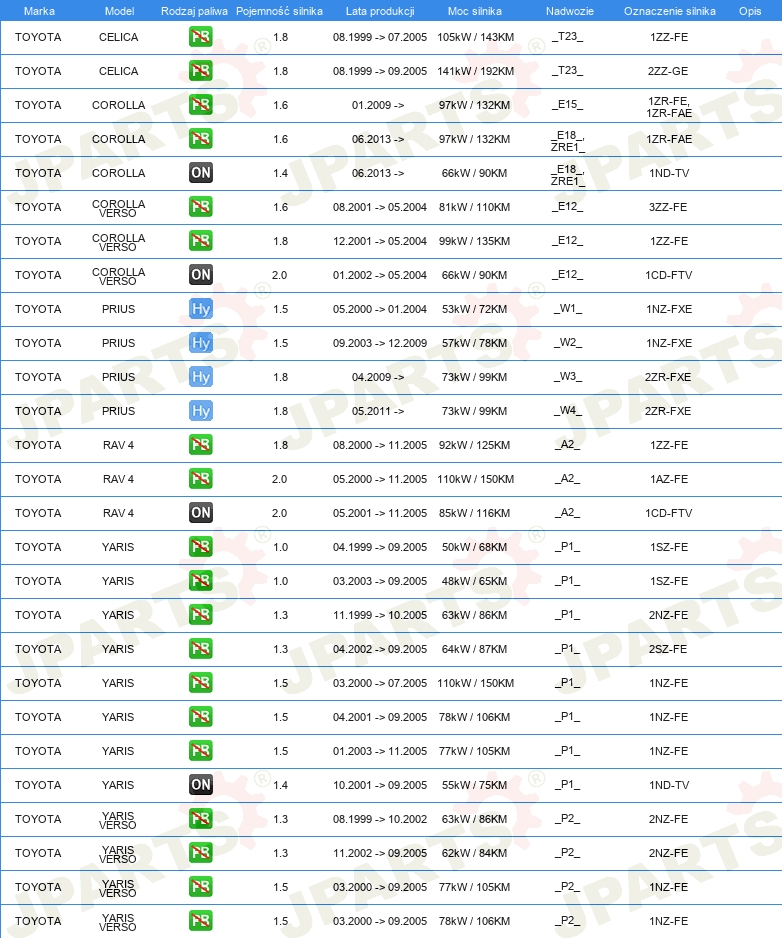The image size is (782, 938).
Task: Click petrol icon in RAV 4 1AZ-FE row
Action: (200, 479)
